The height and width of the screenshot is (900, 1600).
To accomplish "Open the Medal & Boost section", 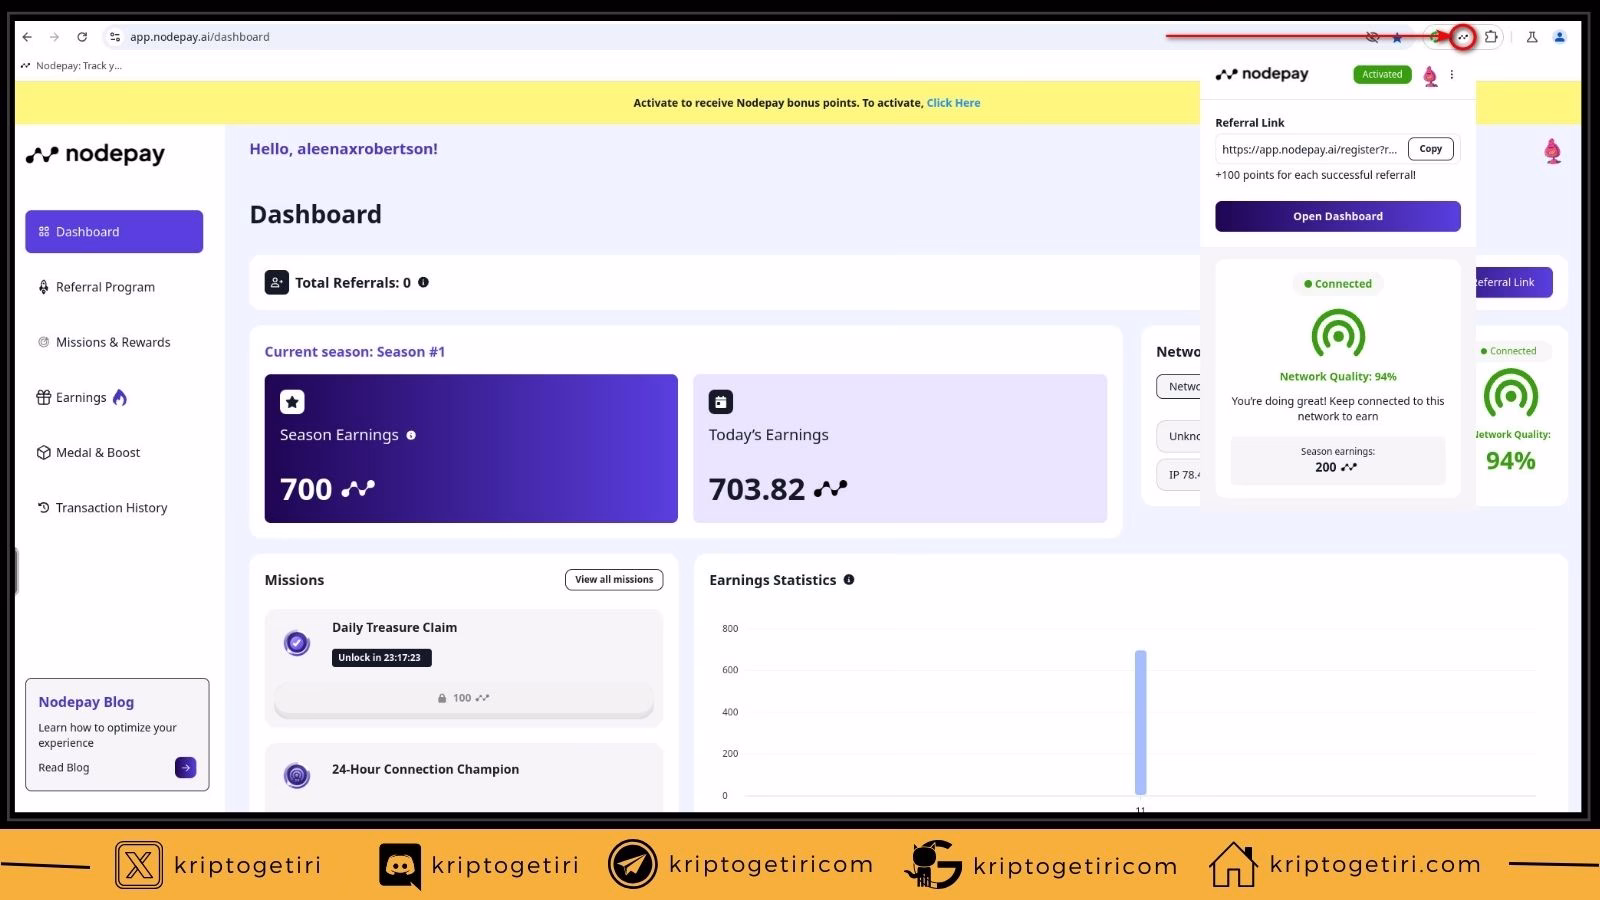I will pyautogui.click(x=97, y=452).
